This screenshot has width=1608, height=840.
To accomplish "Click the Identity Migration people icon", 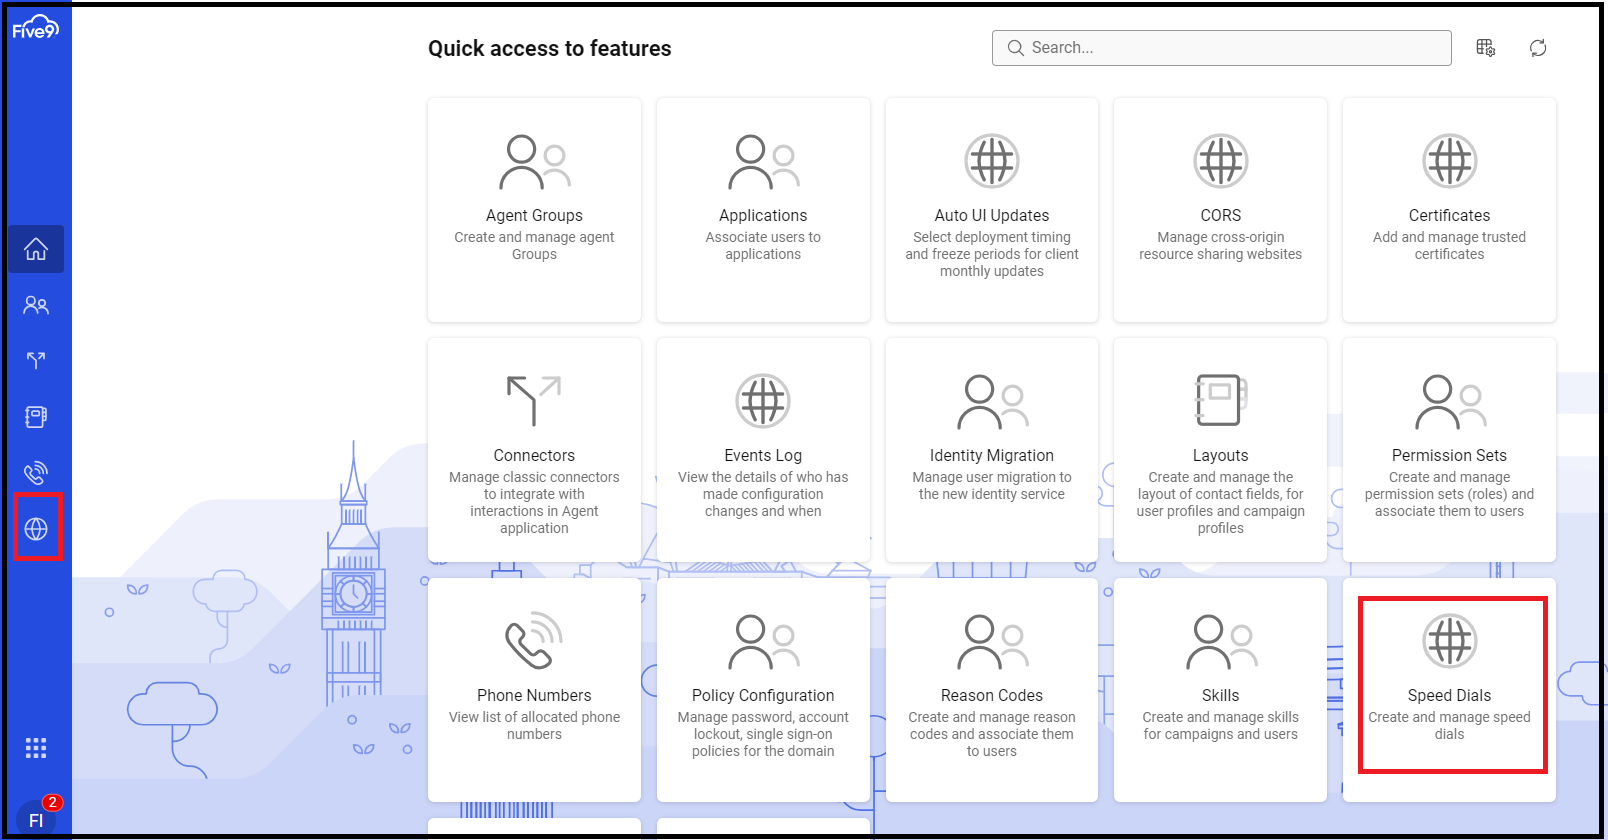I will (x=992, y=402).
